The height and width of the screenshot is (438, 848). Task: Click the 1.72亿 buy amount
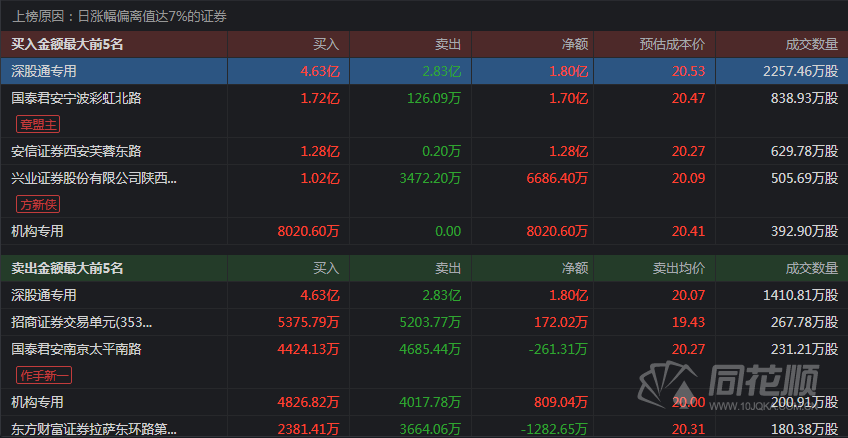pos(320,98)
